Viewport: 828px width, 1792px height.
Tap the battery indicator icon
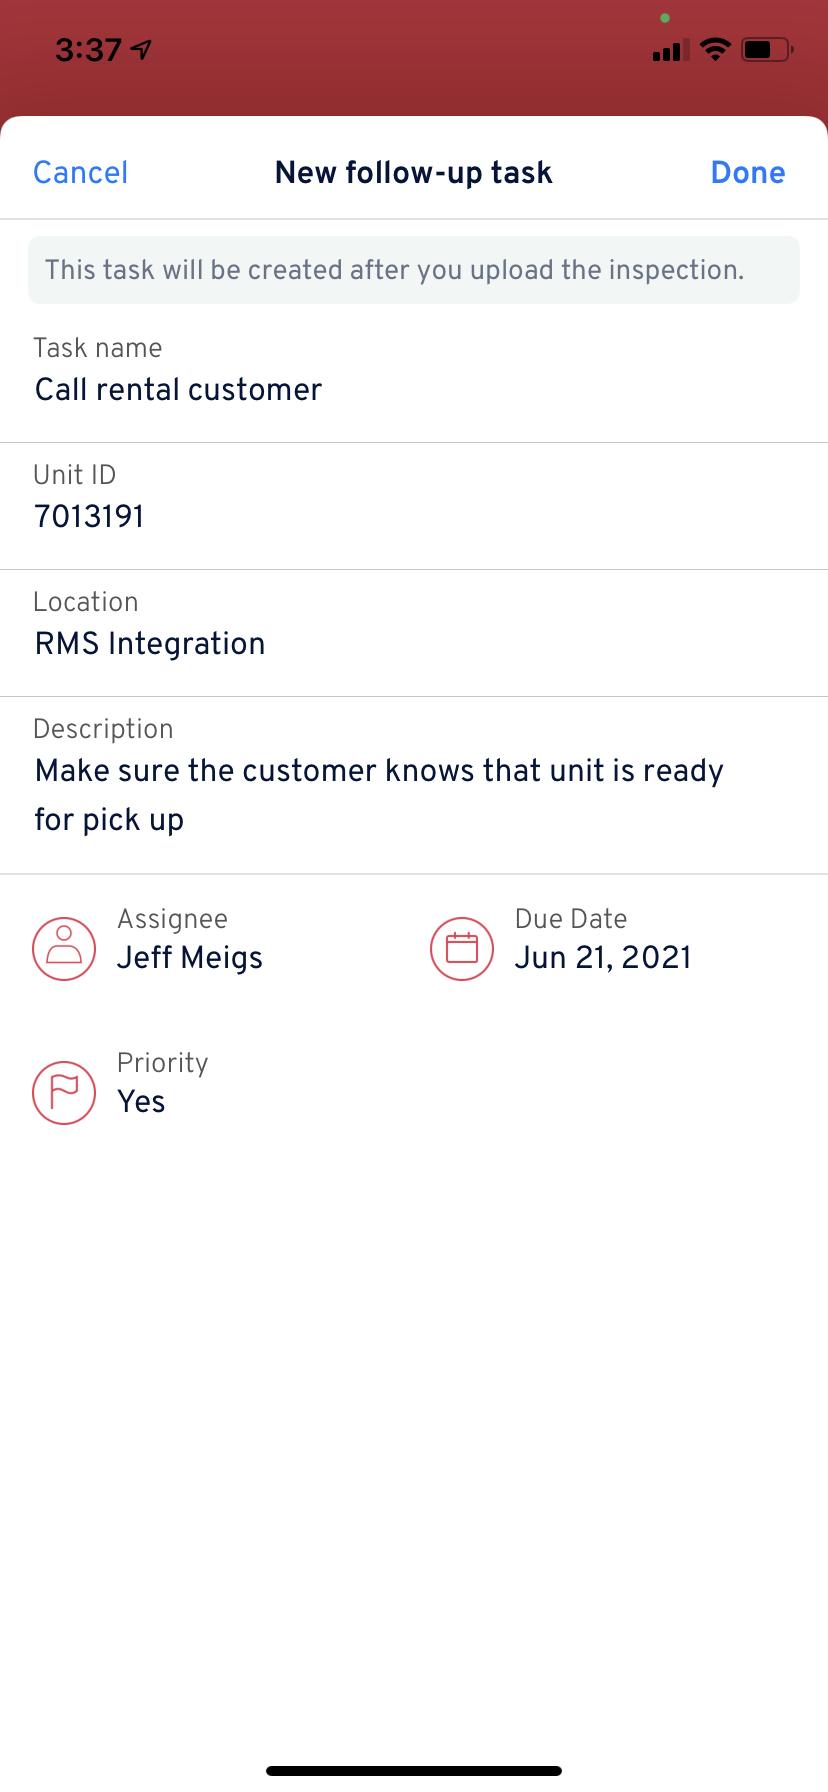coord(767,49)
